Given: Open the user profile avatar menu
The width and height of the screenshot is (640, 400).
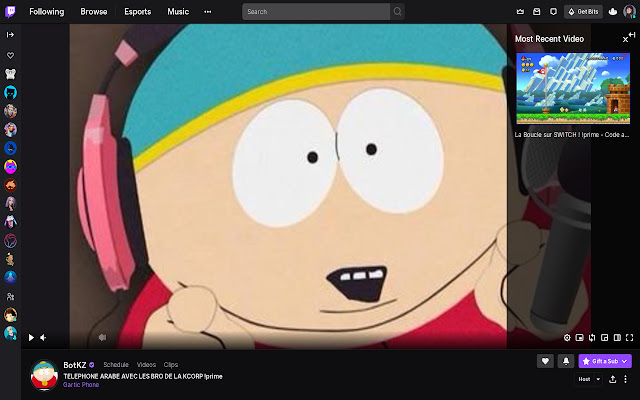Looking at the screenshot, I should (629, 12).
